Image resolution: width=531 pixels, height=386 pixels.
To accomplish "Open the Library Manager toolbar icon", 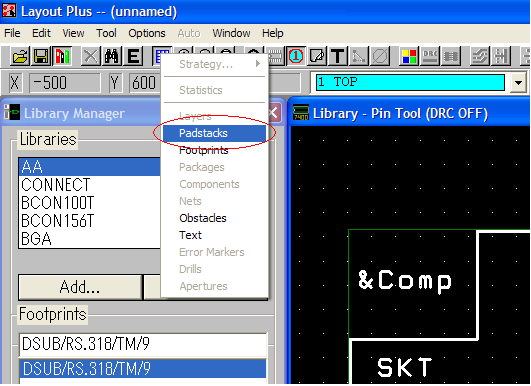I will (62, 56).
